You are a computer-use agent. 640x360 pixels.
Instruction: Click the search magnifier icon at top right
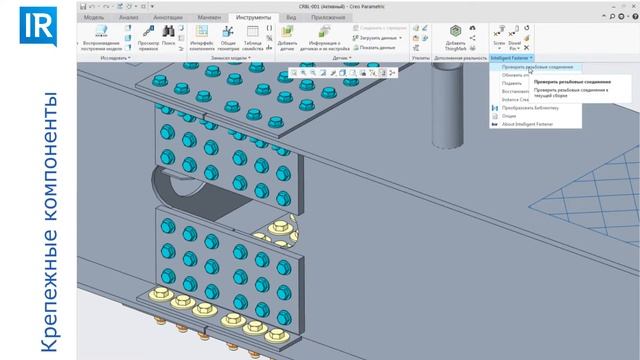pyautogui.click(x=612, y=16)
